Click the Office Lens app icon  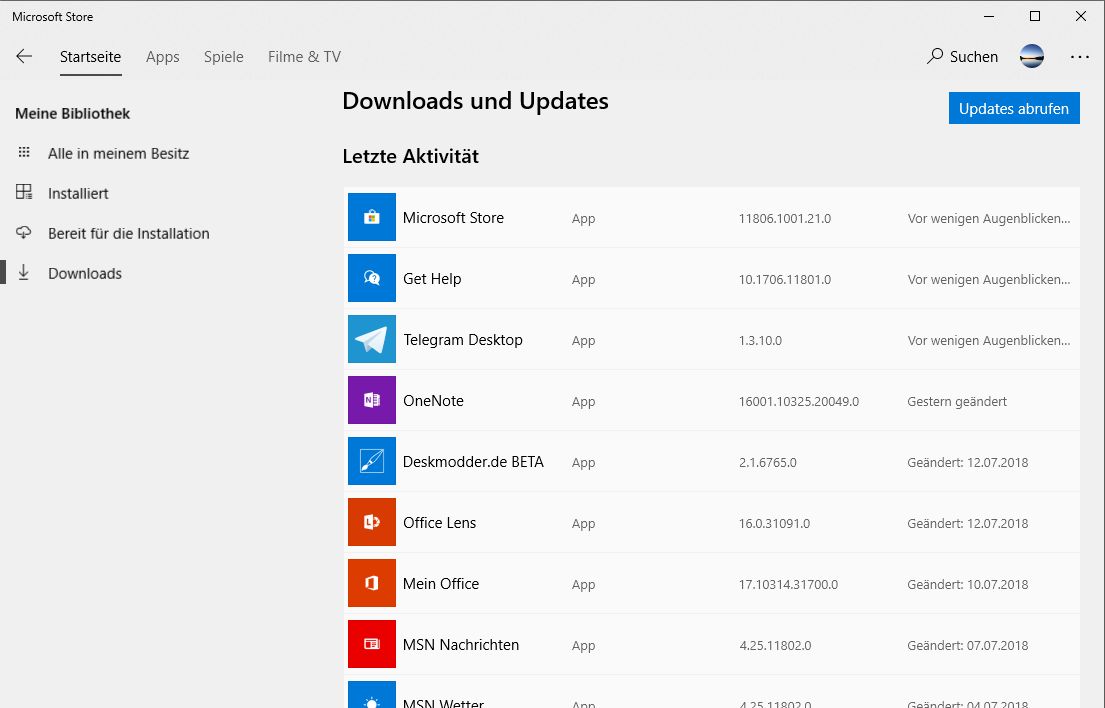[372, 522]
